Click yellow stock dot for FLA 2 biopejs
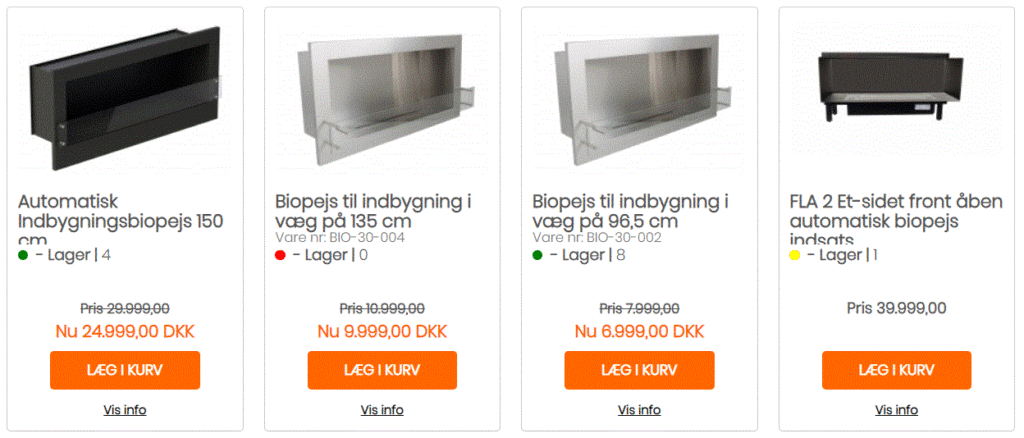This screenshot has width=1024, height=438. 795,255
